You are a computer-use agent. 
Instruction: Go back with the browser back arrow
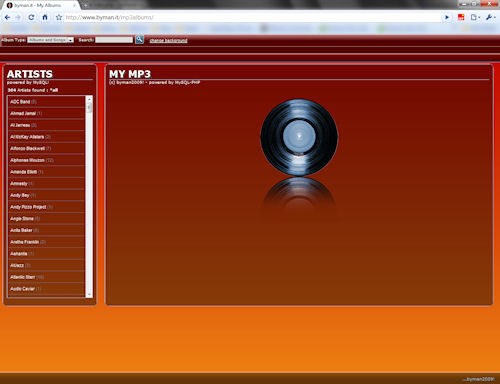click(7, 17)
